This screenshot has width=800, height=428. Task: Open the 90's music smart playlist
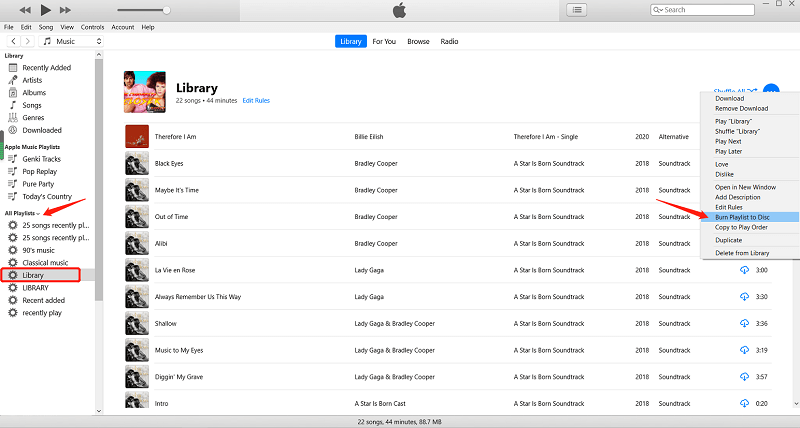(38, 250)
